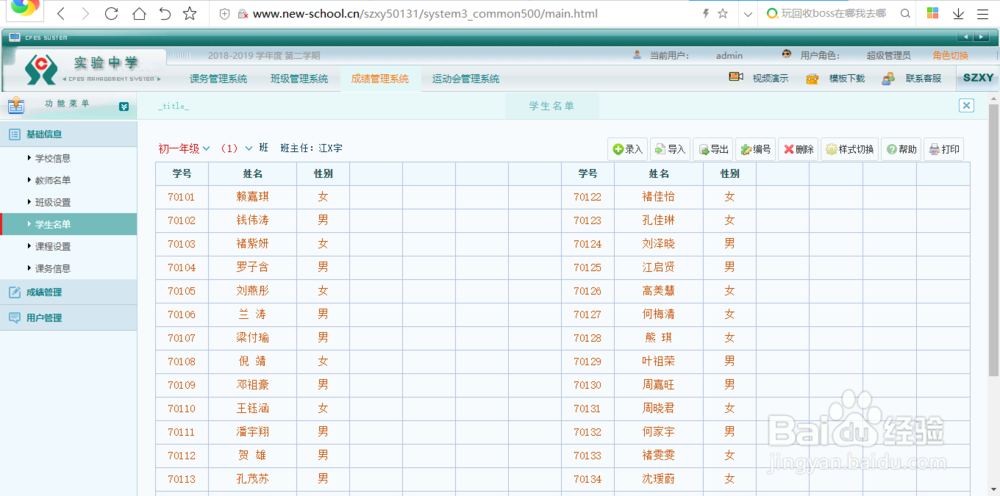Click the 编号 numbering button
Image resolution: width=1000 pixels, height=496 pixels.
pyautogui.click(x=756, y=149)
